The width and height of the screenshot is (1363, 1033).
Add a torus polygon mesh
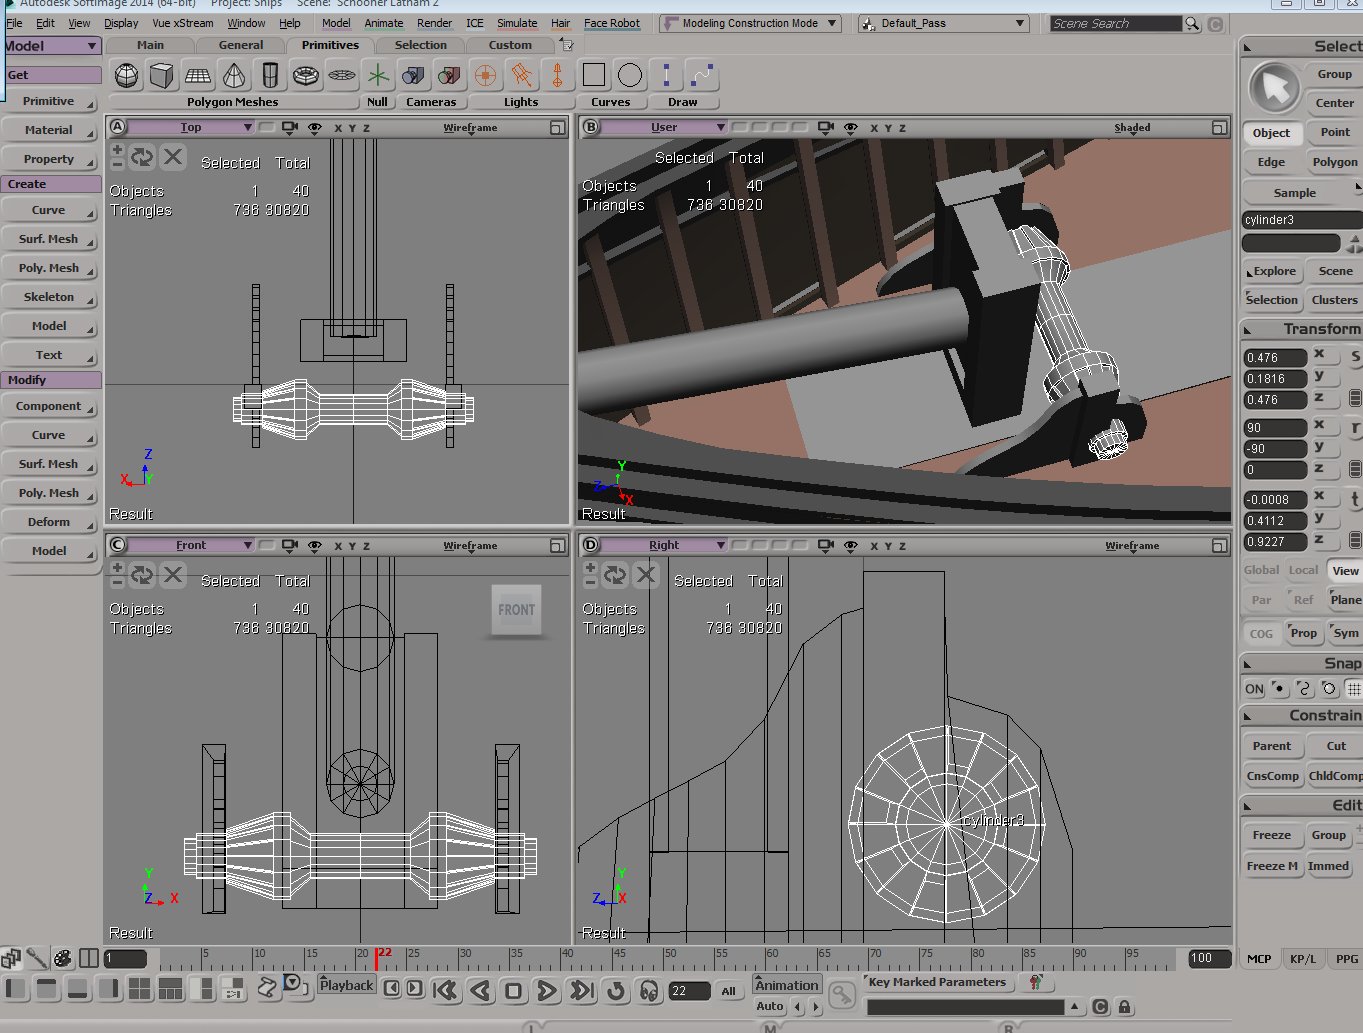click(306, 75)
